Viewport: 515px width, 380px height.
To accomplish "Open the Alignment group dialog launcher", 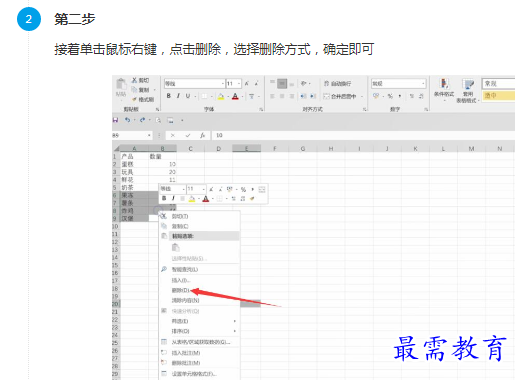I will 365,109.
